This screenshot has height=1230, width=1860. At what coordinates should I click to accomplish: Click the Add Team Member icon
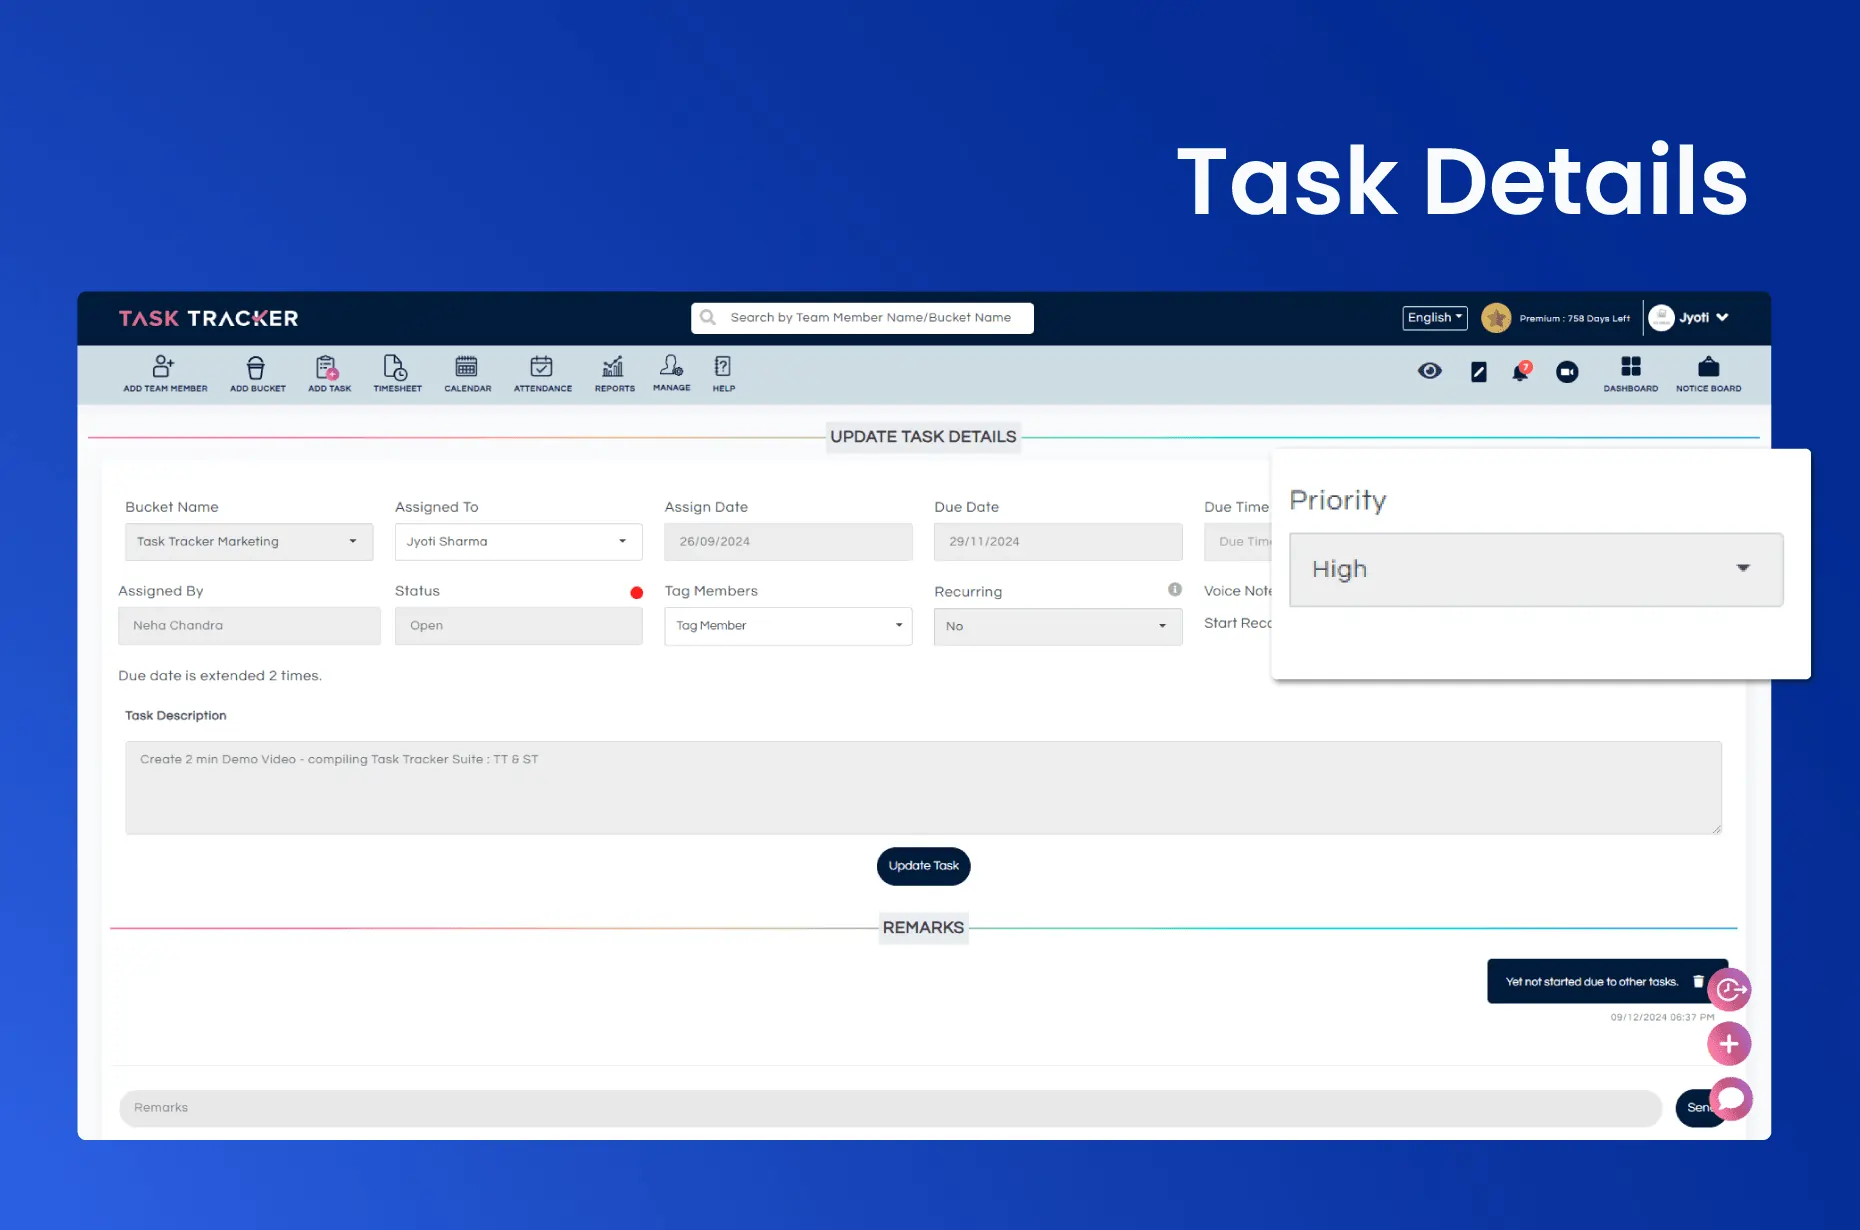[x=164, y=368]
